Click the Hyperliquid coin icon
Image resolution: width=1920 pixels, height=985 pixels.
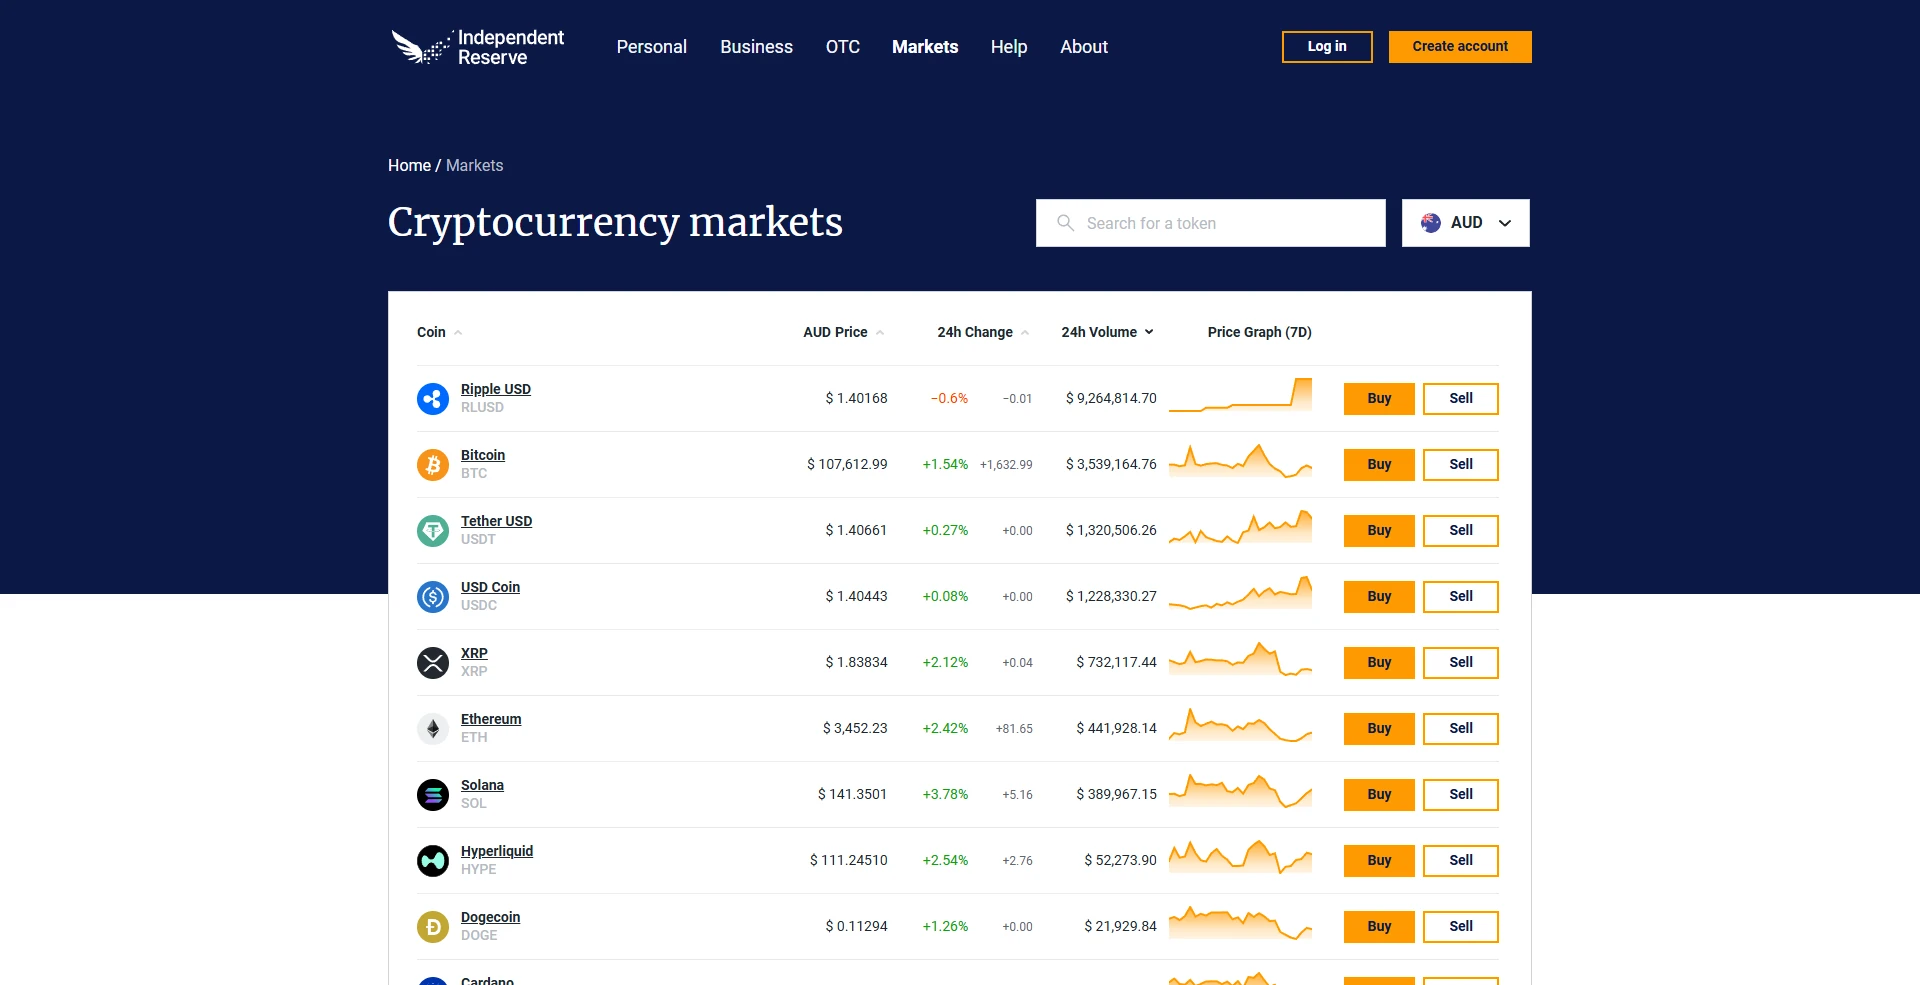point(433,861)
